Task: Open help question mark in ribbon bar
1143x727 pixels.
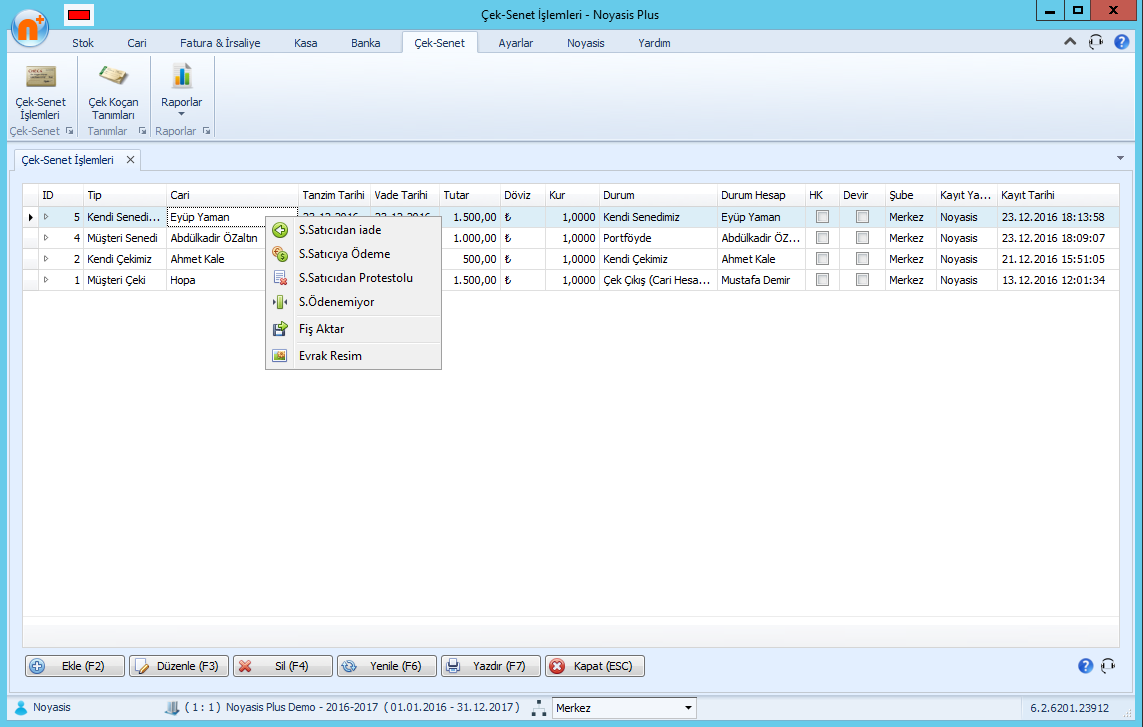Action: 1122,42
